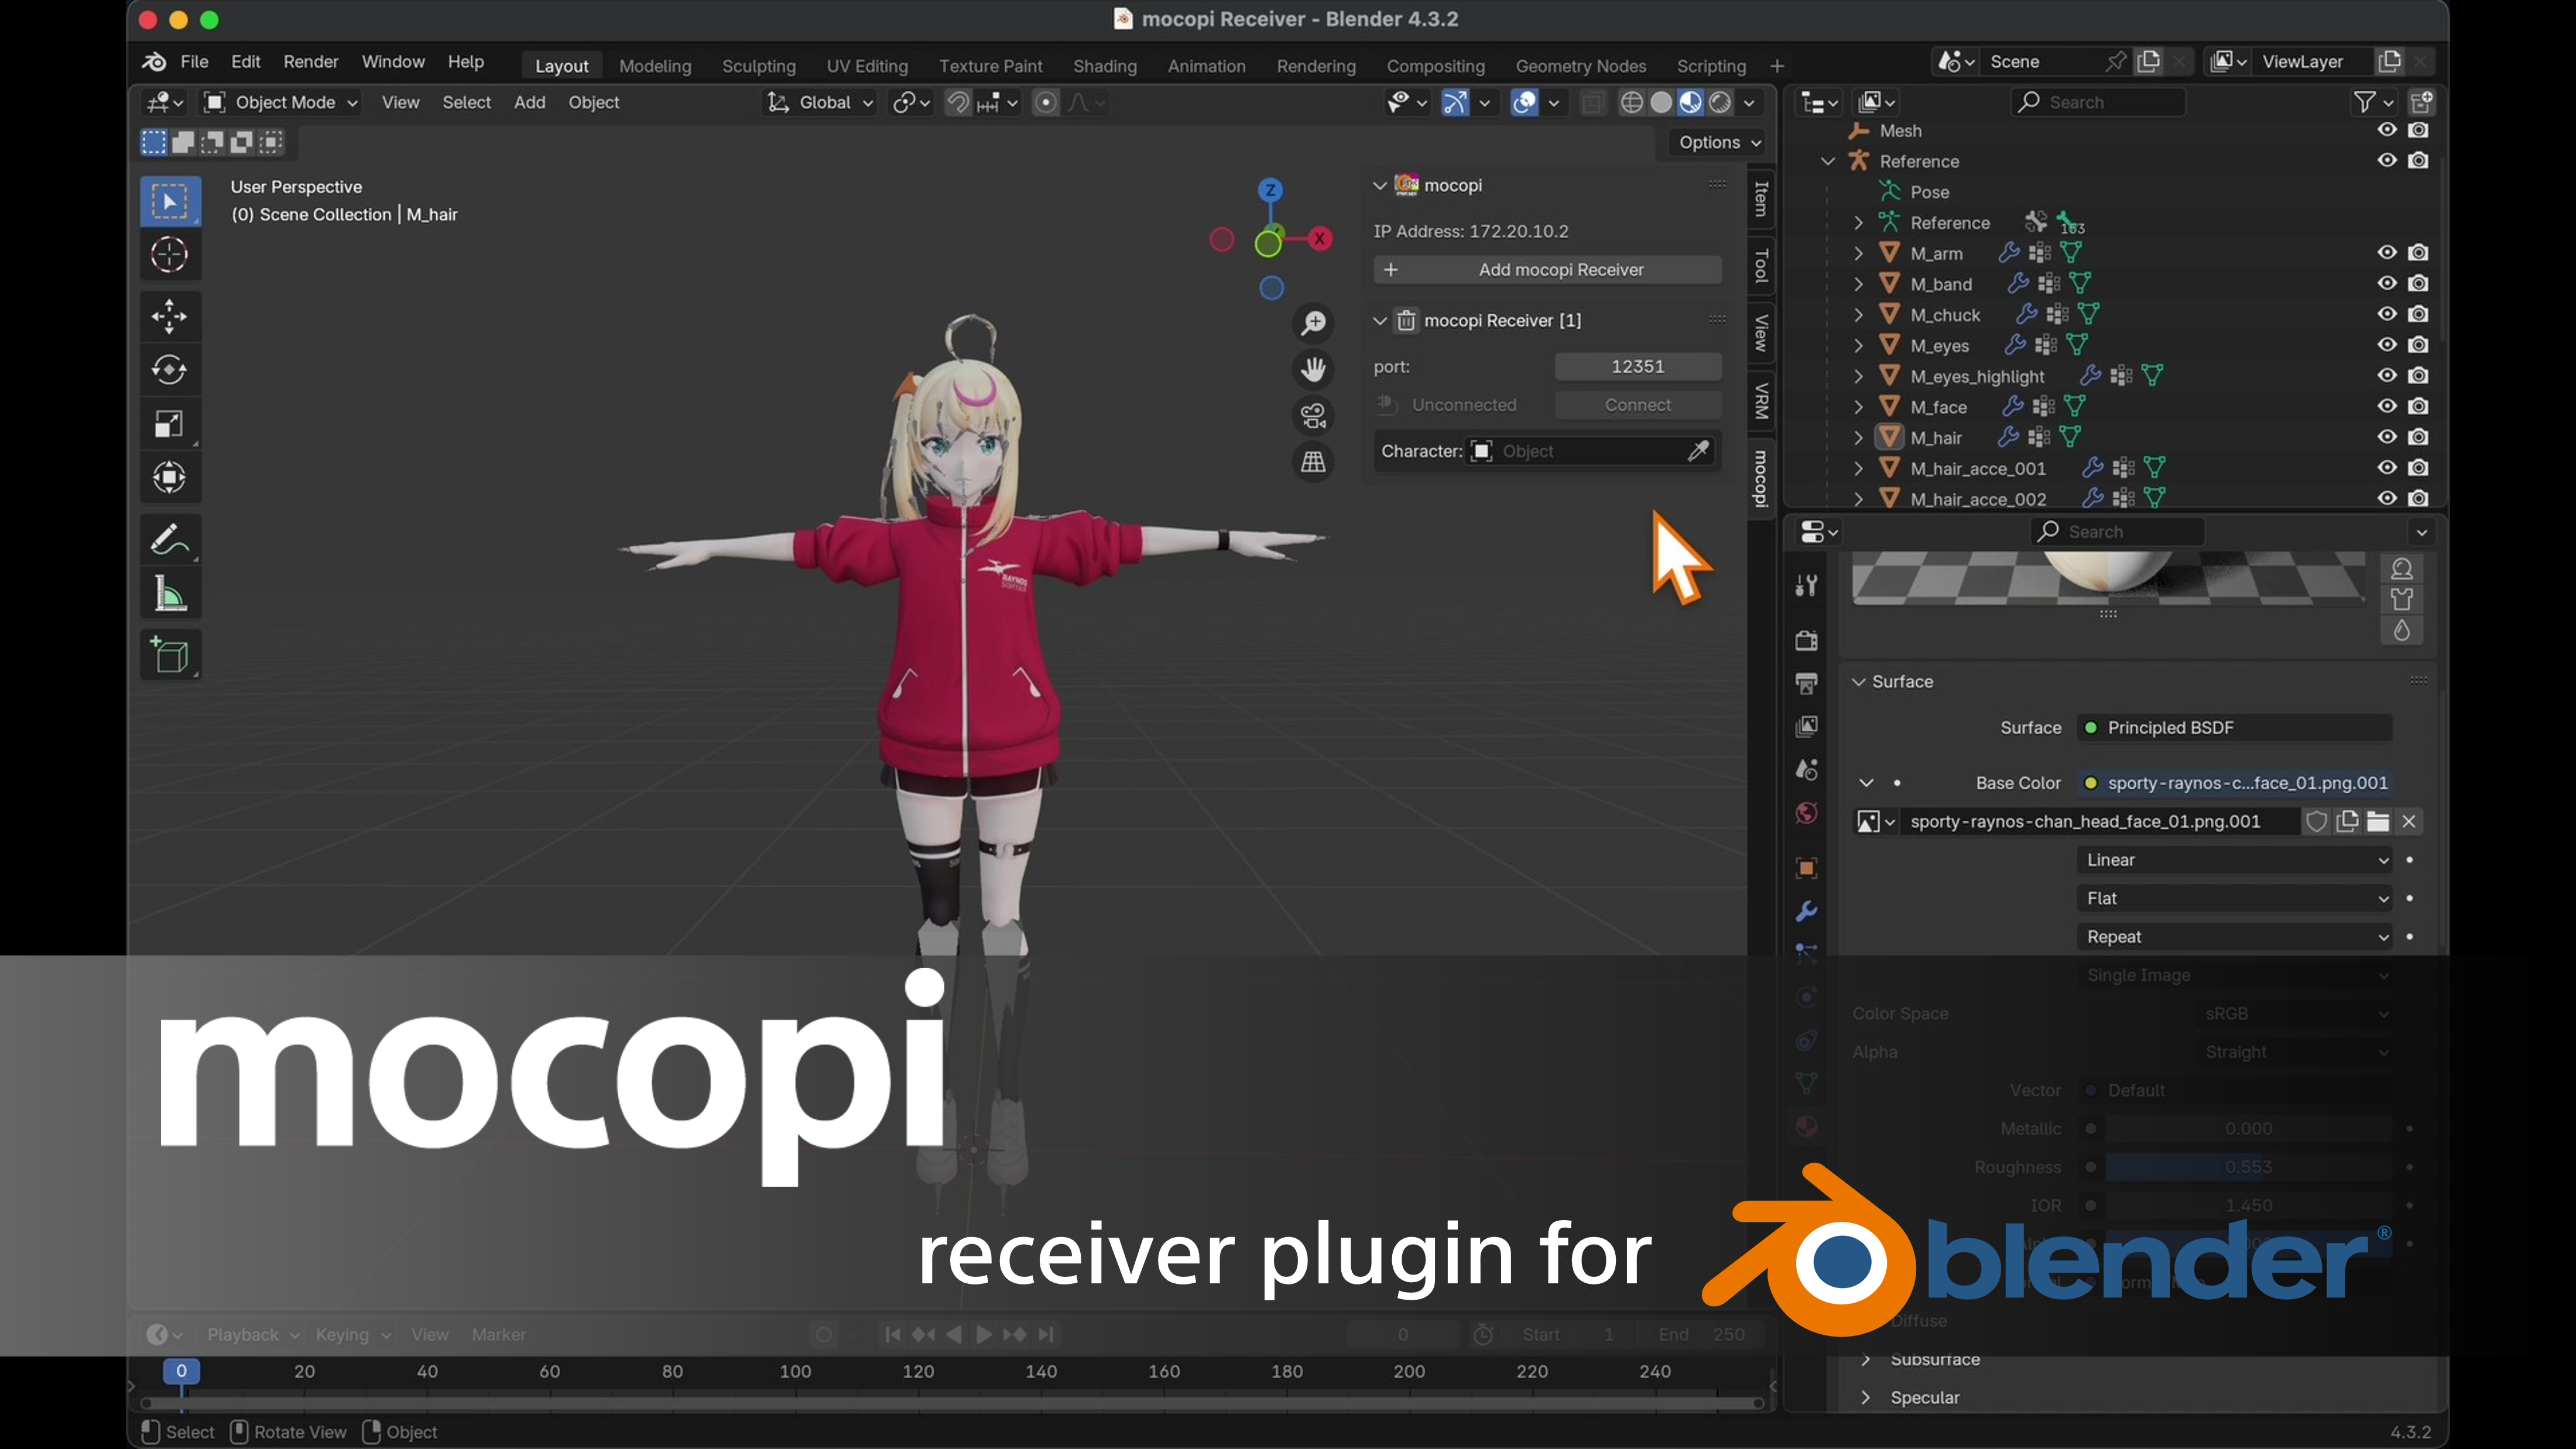The height and width of the screenshot is (1449, 2576).
Task: Select the Rotate tool
Action: point(169,370)
